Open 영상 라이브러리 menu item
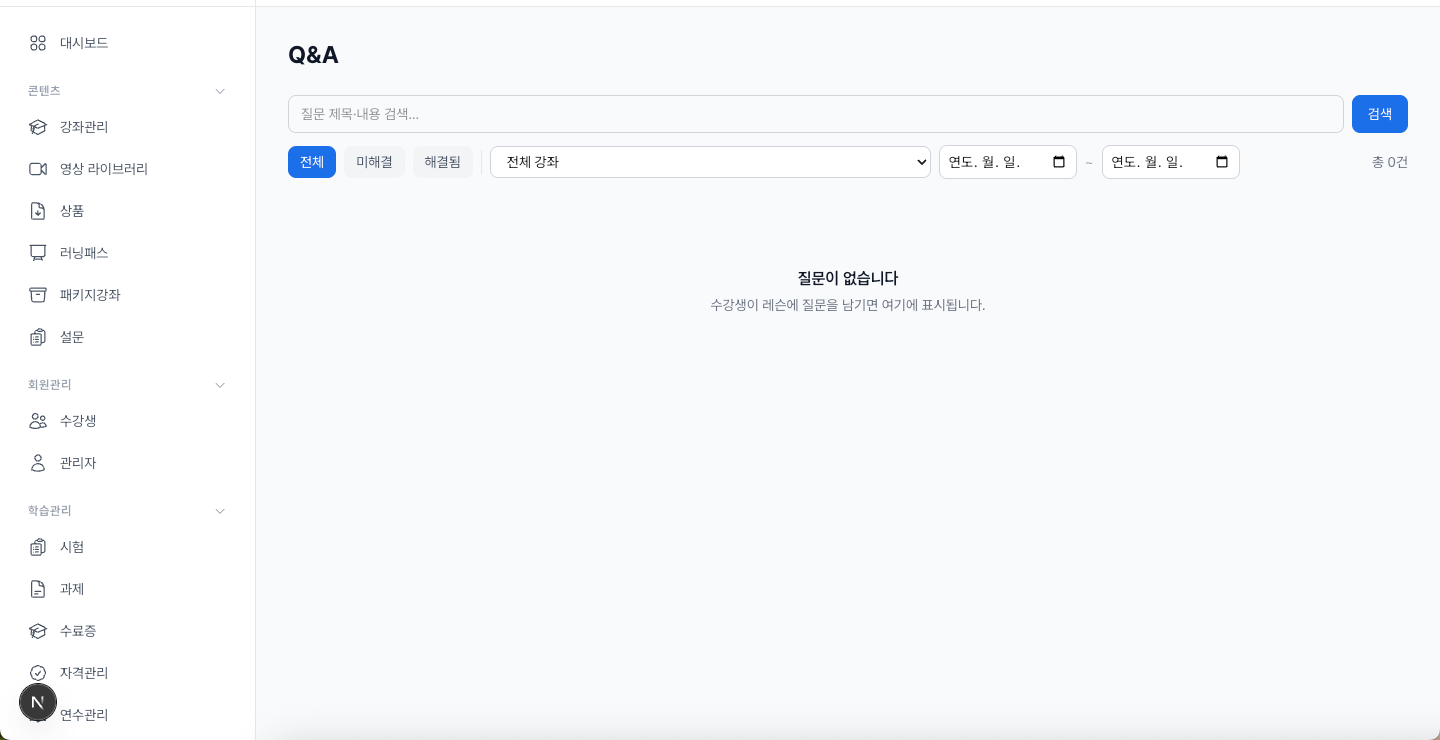 click(128, 169)
